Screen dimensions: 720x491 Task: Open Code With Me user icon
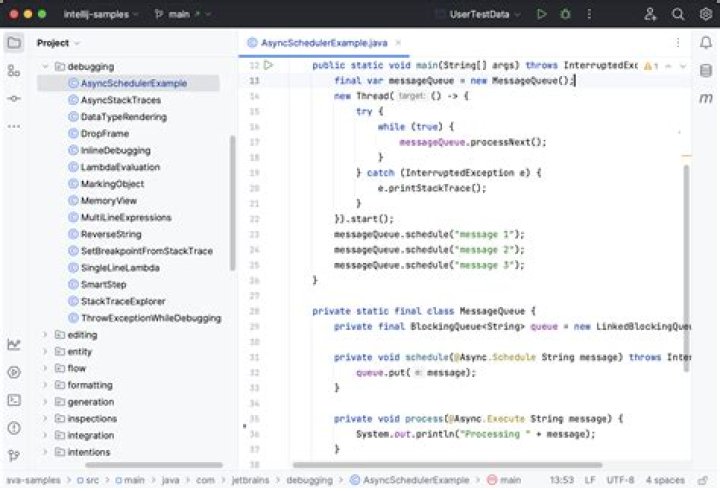click(x=650, y=14)
